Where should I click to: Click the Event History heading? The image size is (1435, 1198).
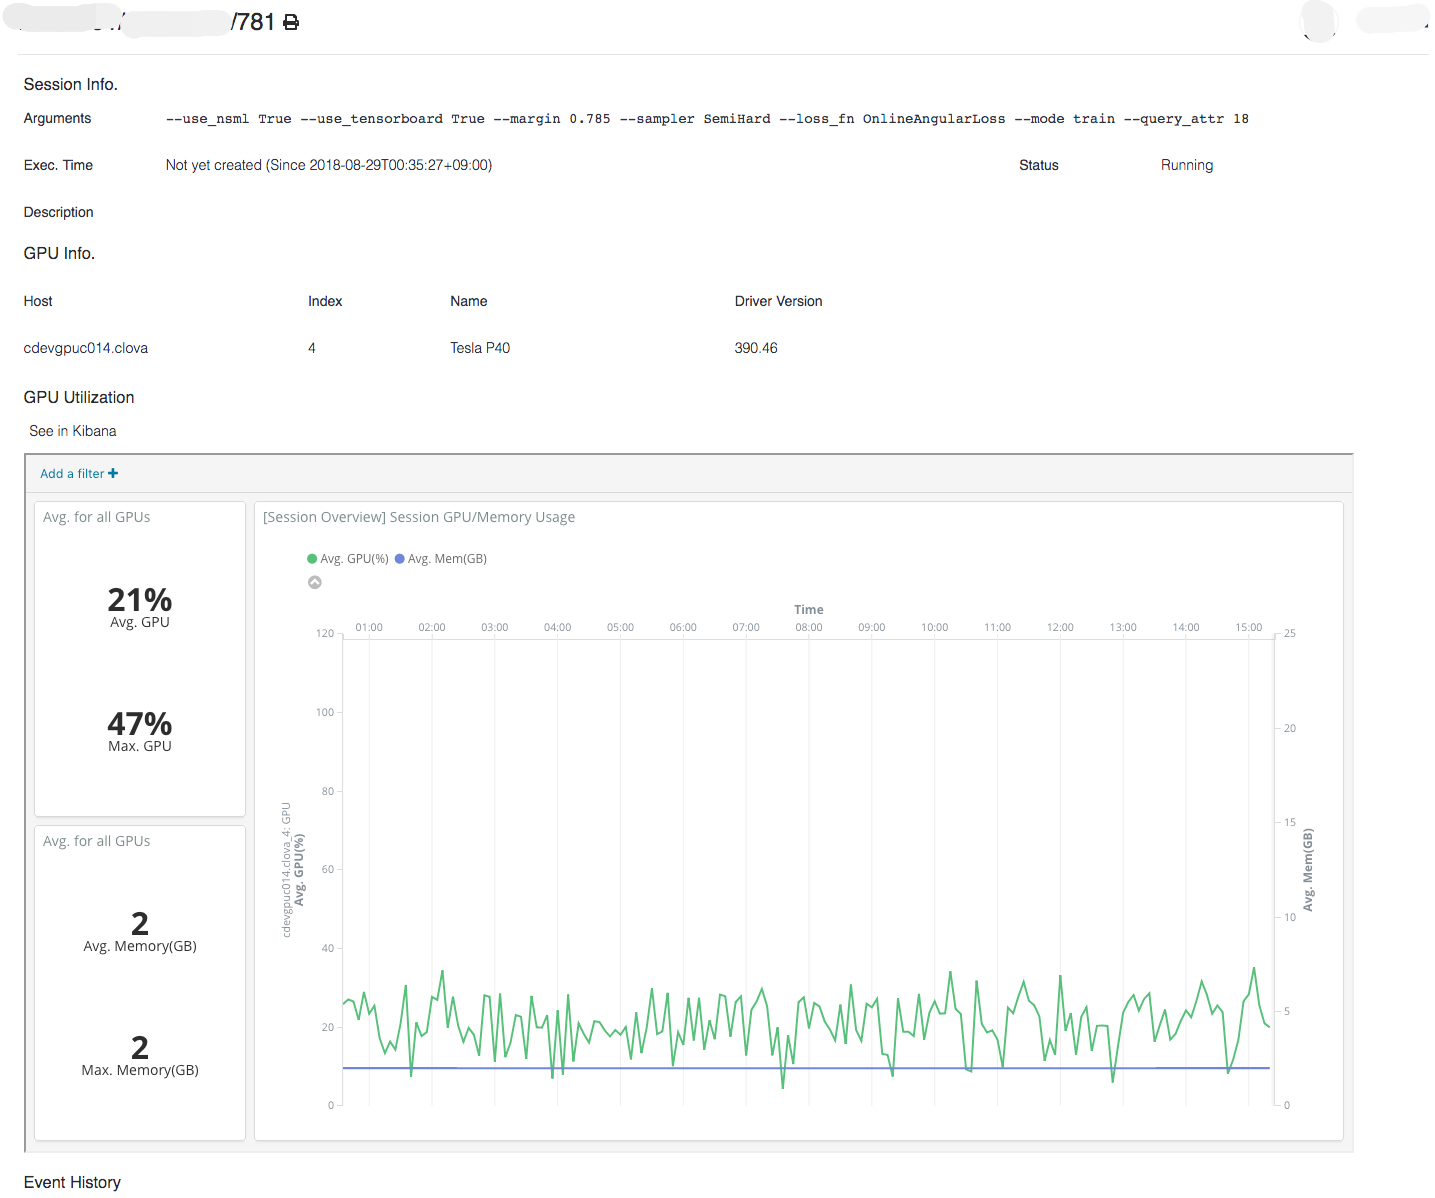(x=72, y=1182)
